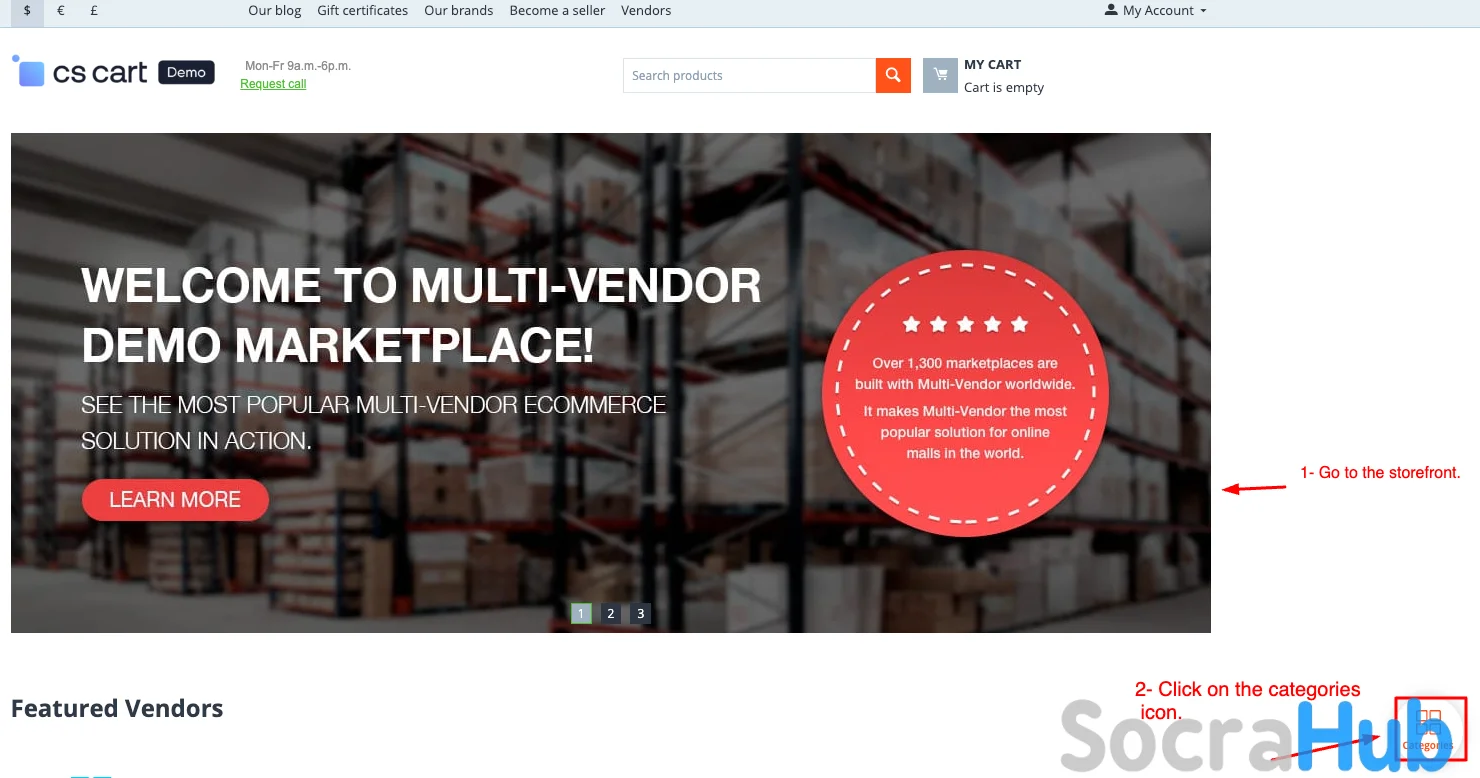Switch currency to pound sterling
Screen dimensions: 1480x778
pos(94,11)
